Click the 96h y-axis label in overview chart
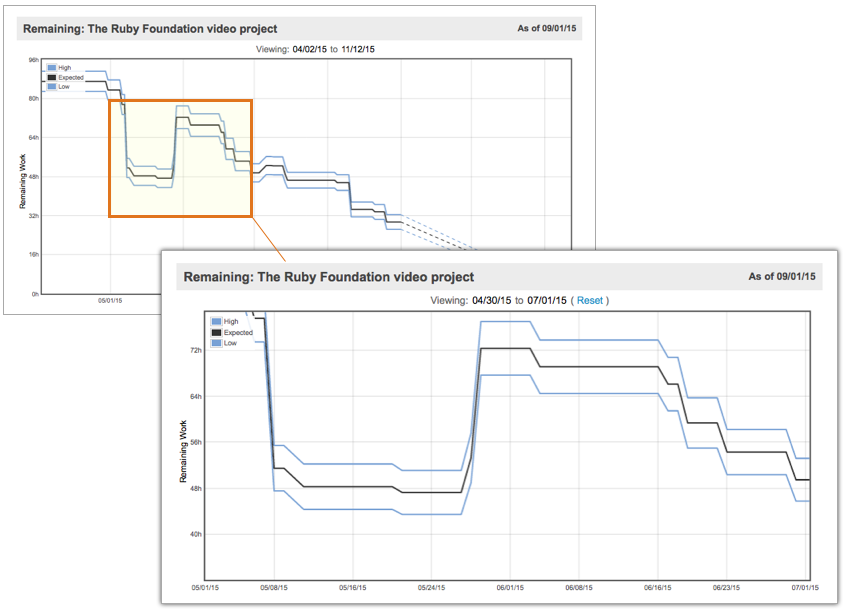This screenshot has height=612, width=844. [x=33, y=60]
